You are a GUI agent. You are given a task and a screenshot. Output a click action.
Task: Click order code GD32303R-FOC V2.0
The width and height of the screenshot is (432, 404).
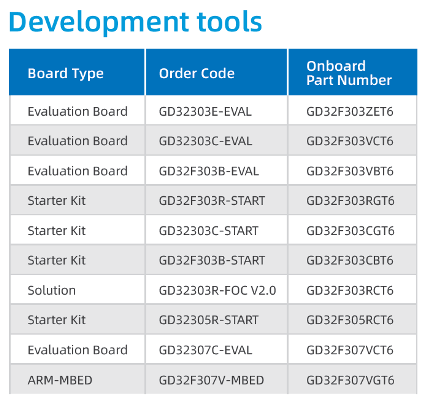tap(218, 290)
